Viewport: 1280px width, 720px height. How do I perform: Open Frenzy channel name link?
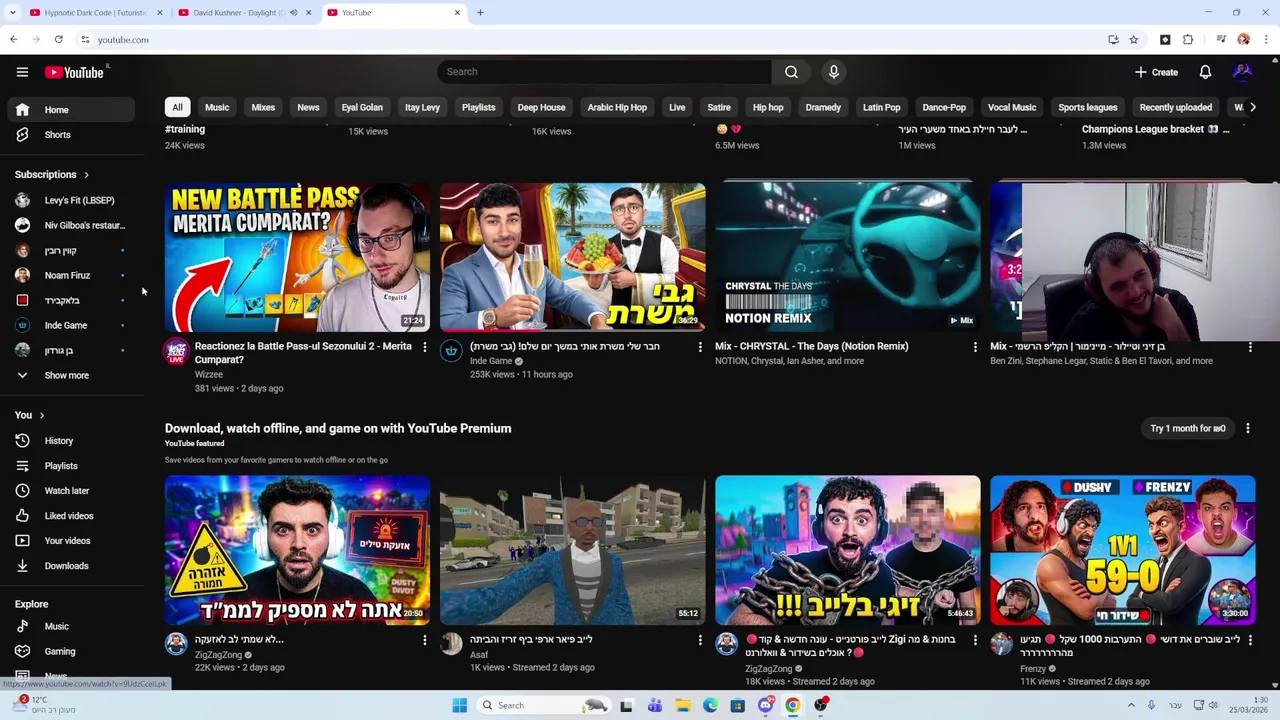[x=1033, y=669]
